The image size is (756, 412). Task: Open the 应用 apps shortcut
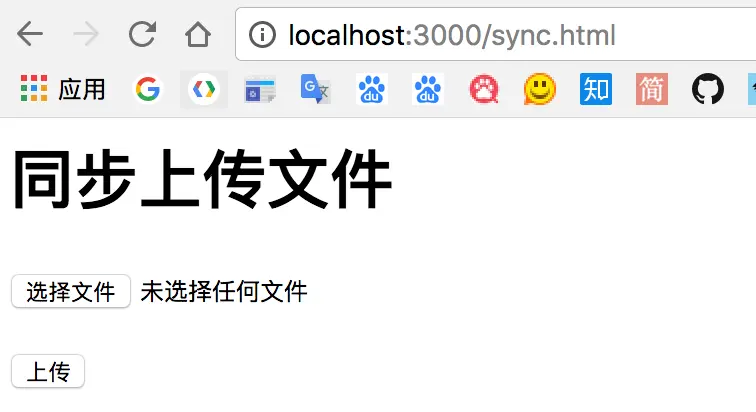pyautogui.click(x=63, y=89)
